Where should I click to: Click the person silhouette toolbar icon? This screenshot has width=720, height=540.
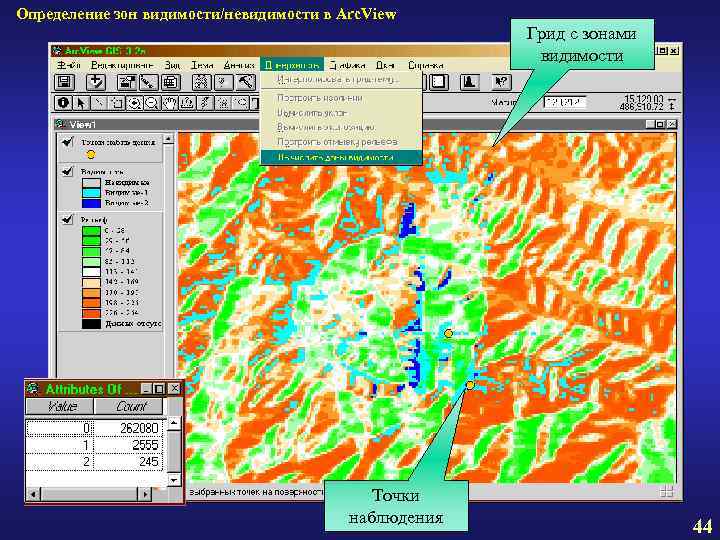point(469,83)
